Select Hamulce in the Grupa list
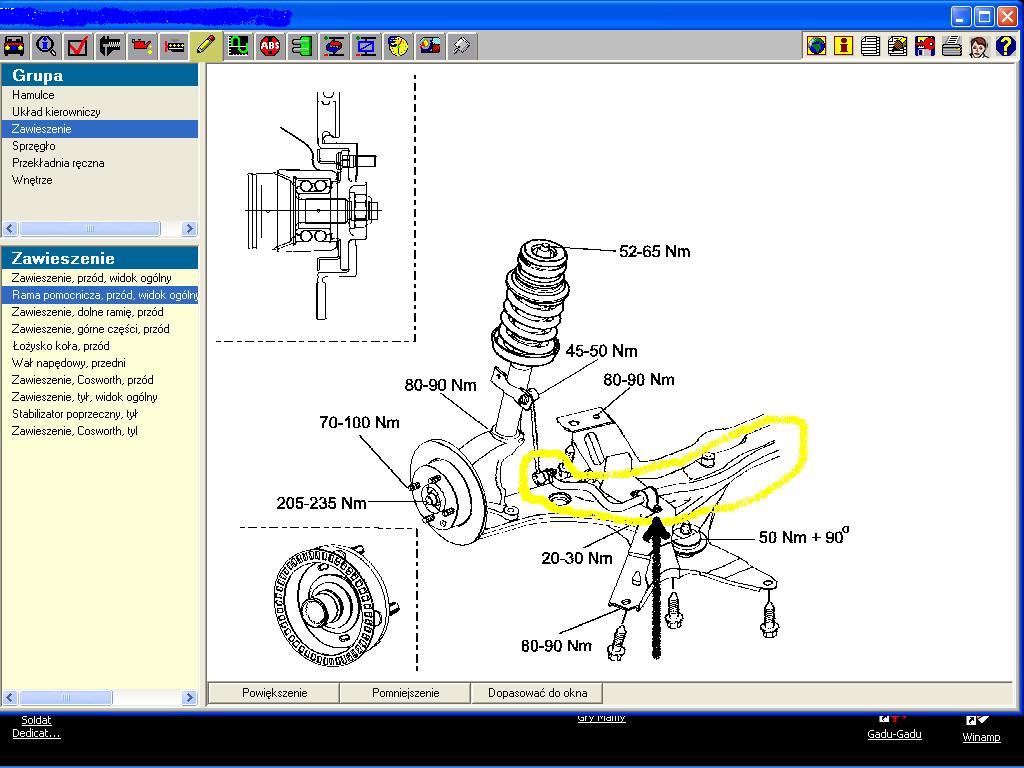Screen dimensions: 1024x768 (x=33, y=95)
